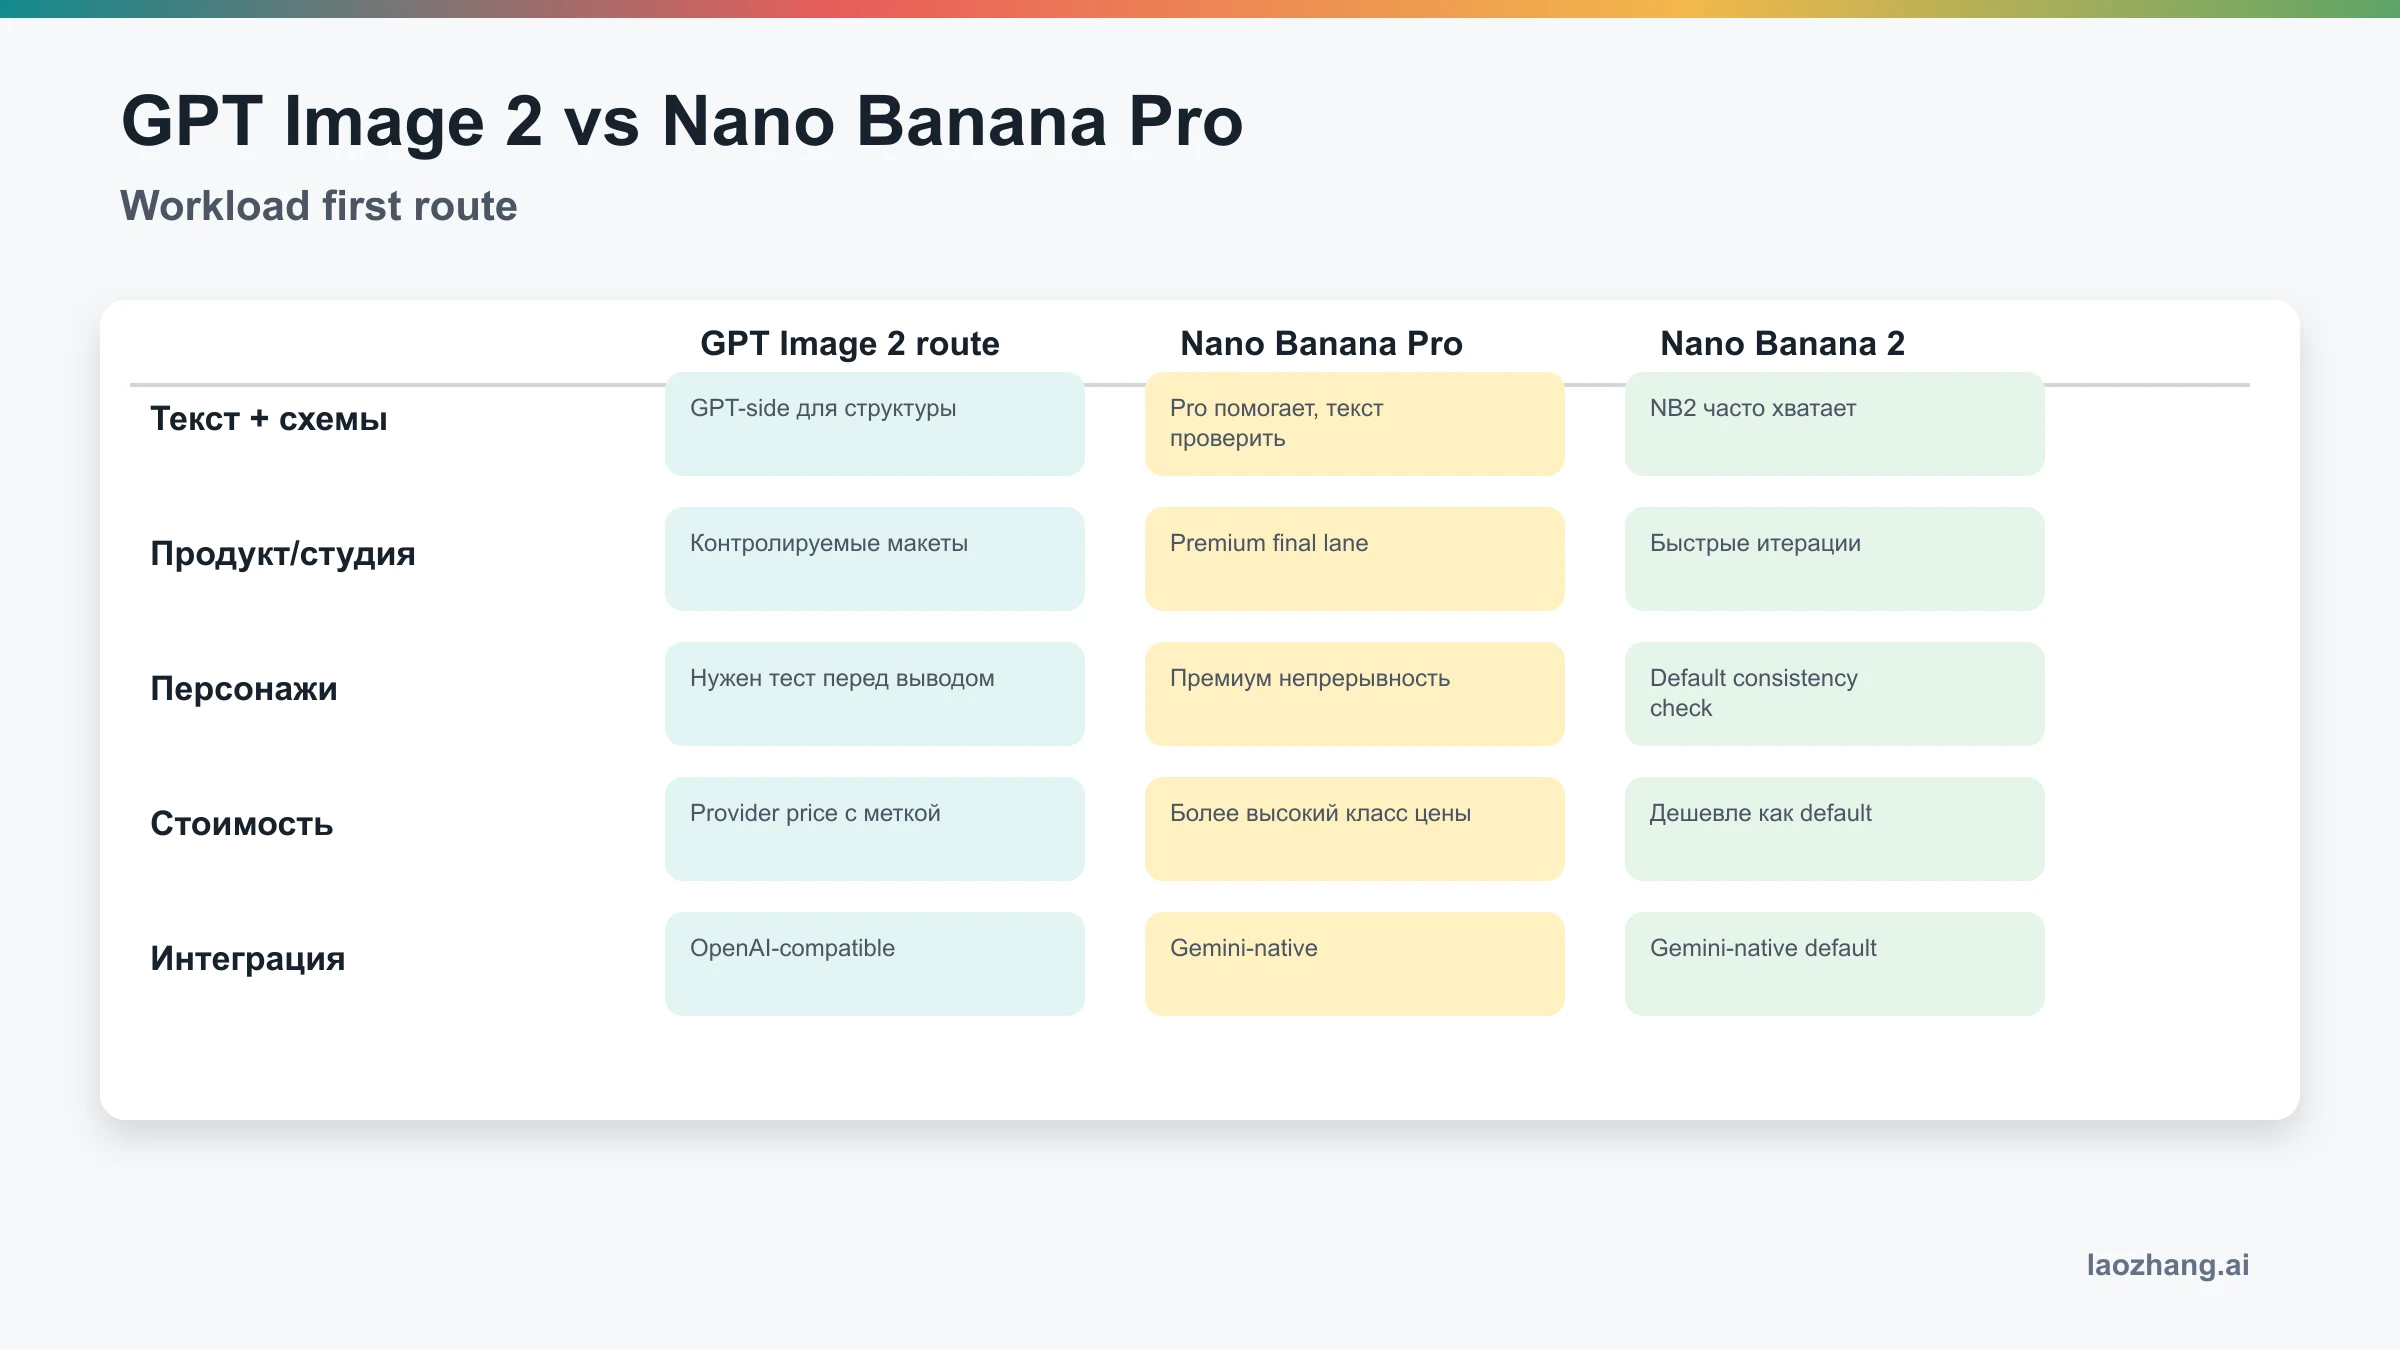Screen dimensions: 2400x1350
Task: Click the "Персонажи" row label
Action: pyautogui.click(x=243, y=689)
